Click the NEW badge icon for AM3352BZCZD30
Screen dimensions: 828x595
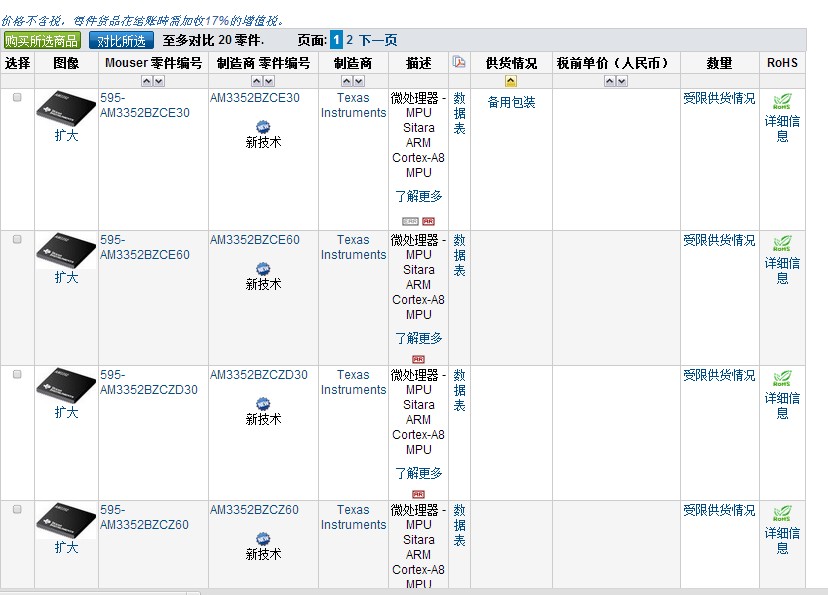point(263,404)
